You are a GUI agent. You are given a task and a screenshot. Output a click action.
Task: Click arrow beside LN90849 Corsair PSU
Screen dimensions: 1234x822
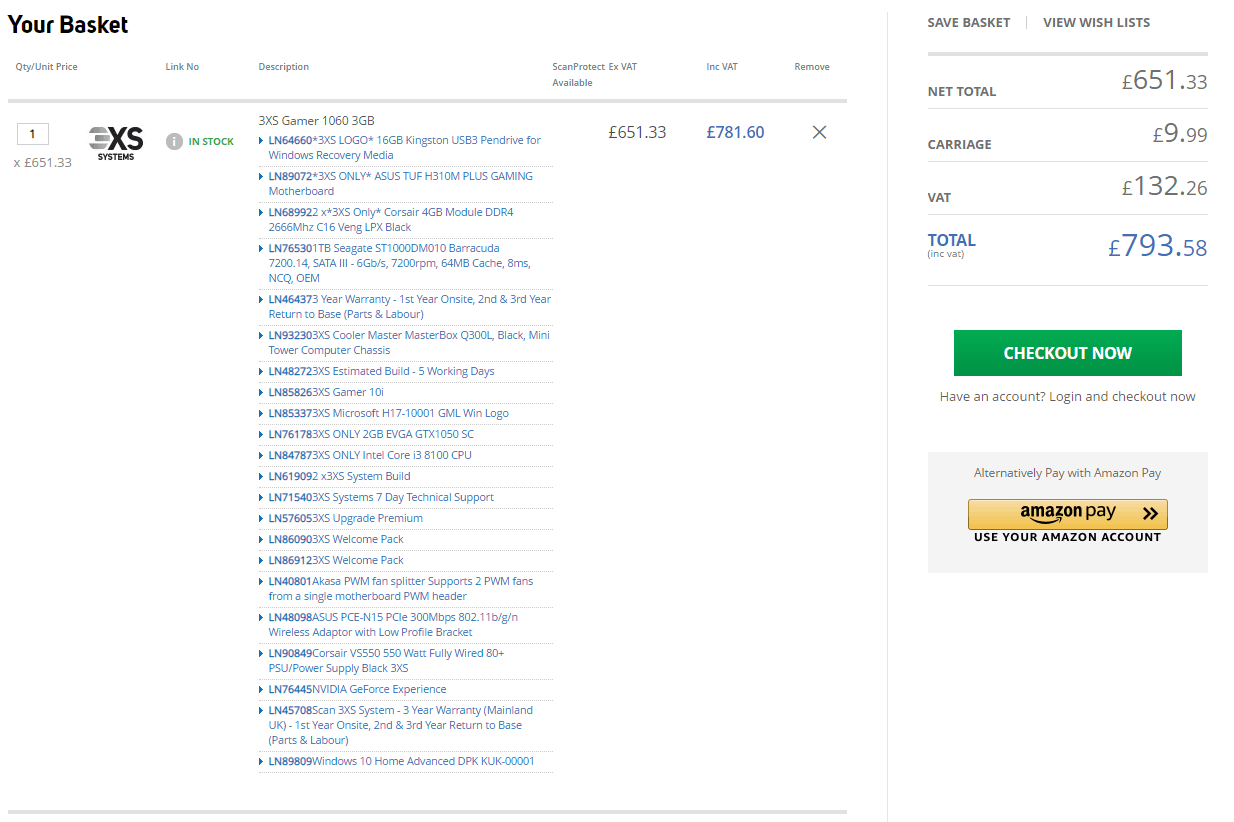[262, 654]
